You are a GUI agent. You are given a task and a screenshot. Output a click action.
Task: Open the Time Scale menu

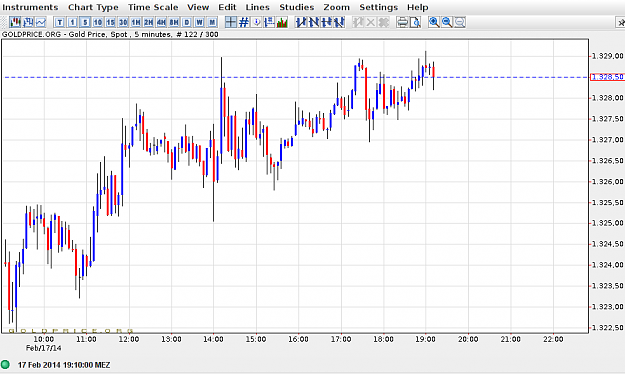153,7
